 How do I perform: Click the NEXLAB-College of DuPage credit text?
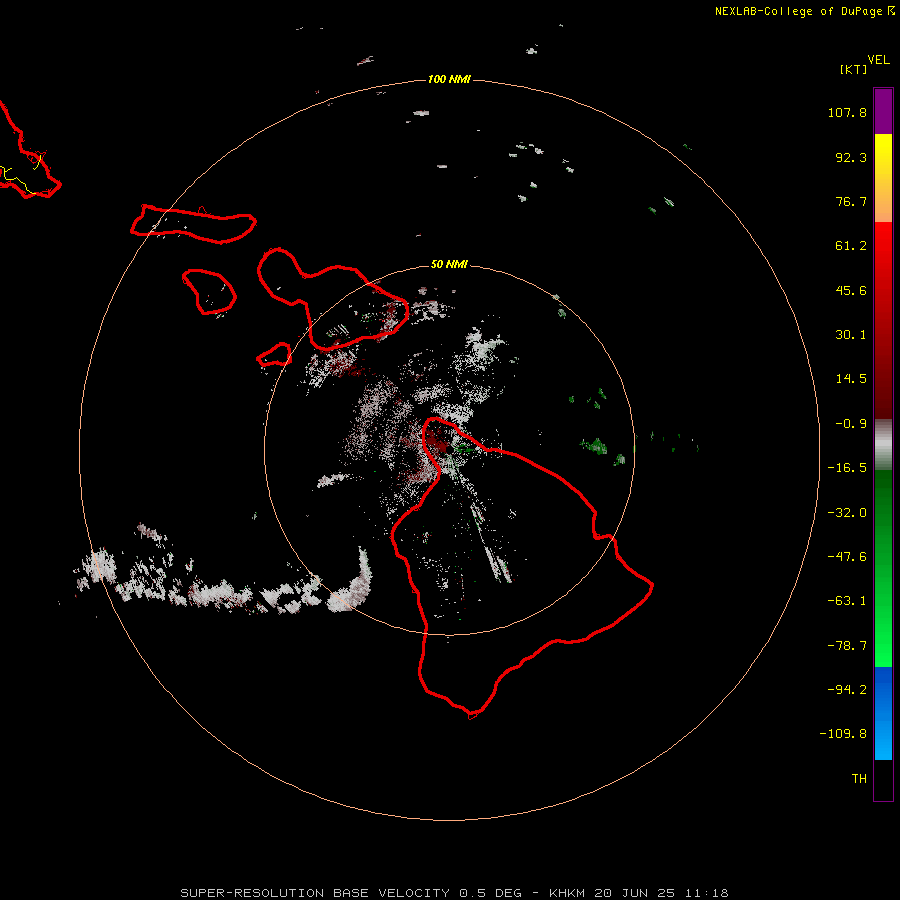point(804,11)
